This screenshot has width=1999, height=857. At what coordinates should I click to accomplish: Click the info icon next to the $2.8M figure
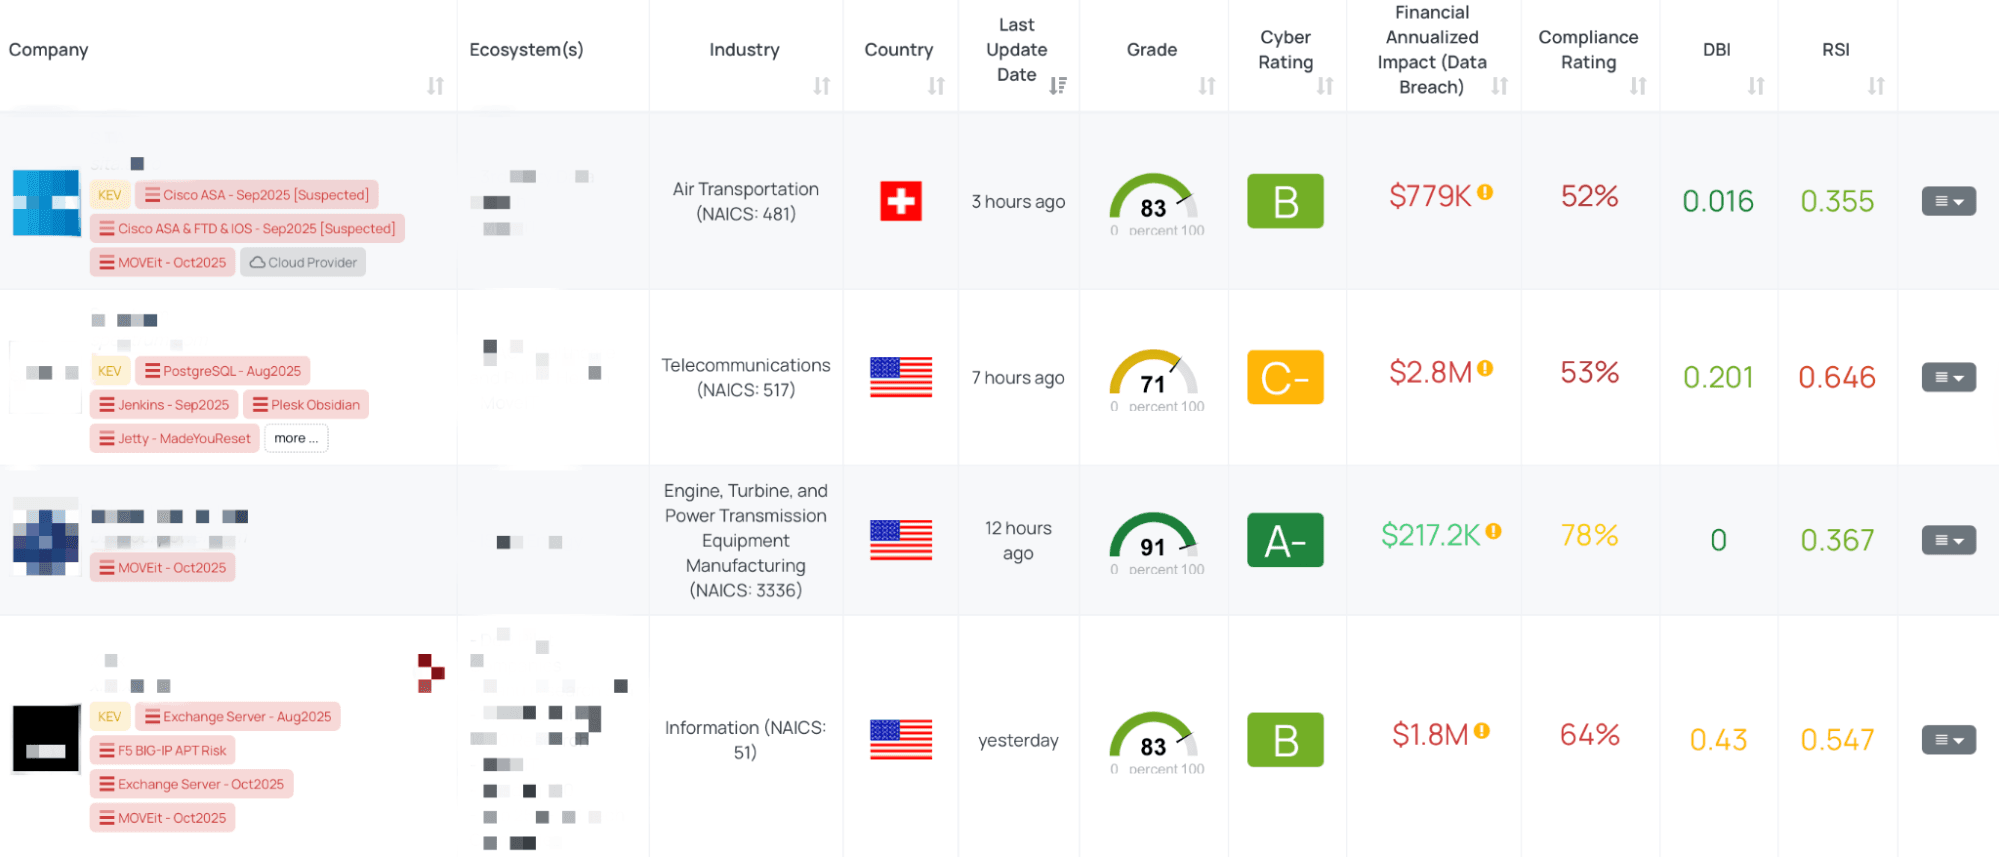tap(1487, 367)
